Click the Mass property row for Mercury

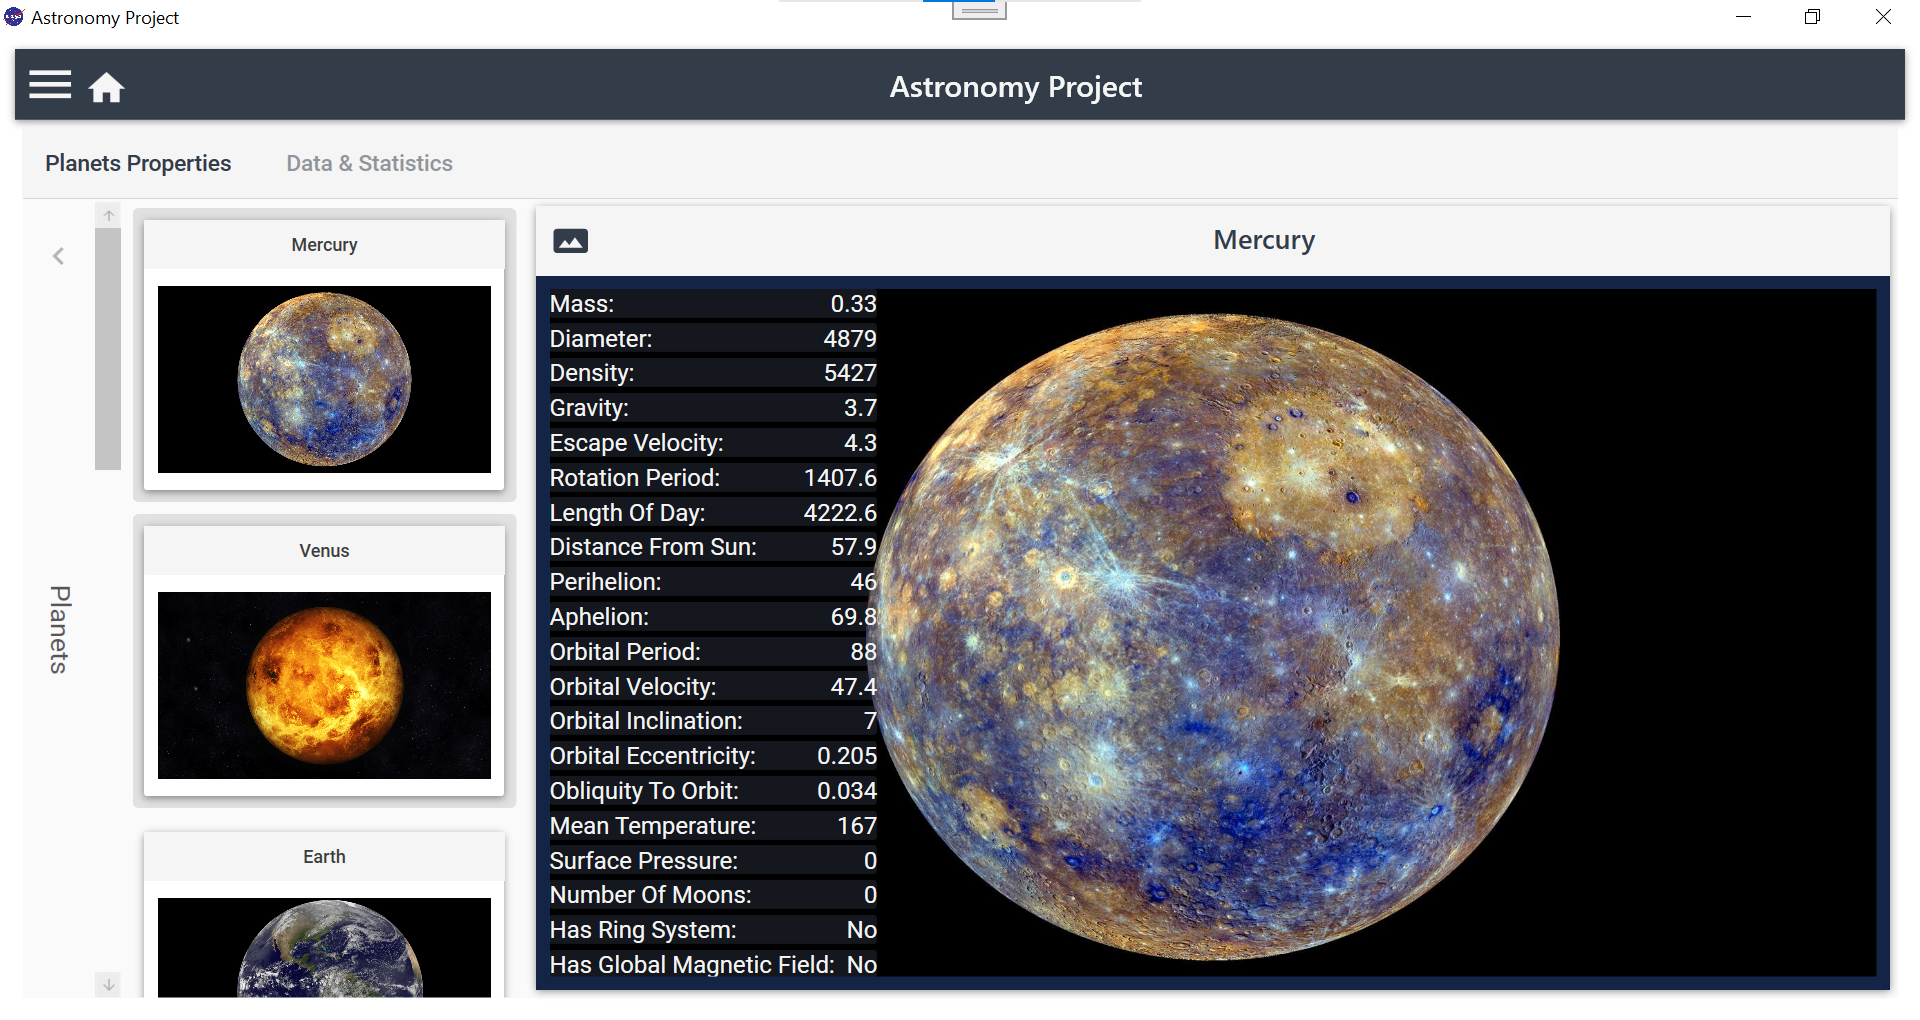point(712,303)
